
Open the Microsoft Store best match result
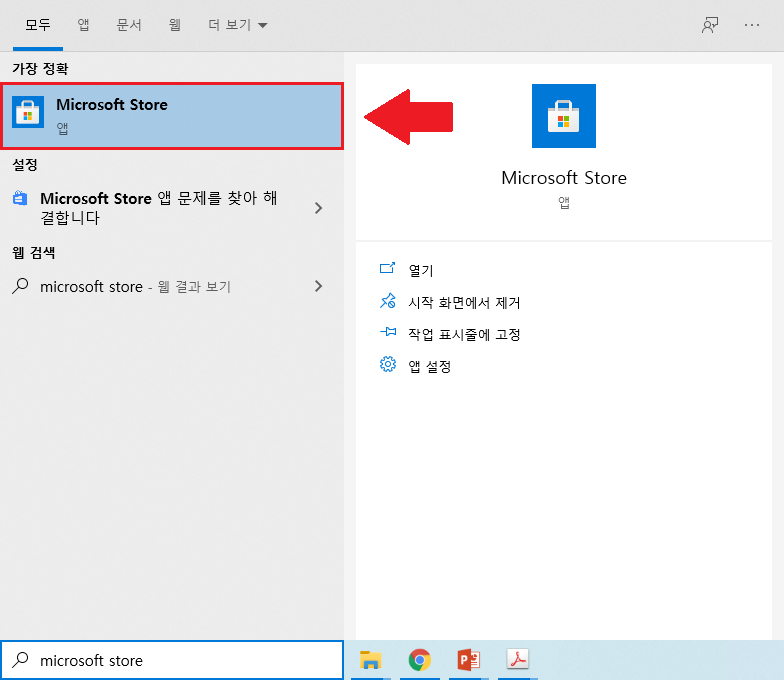click(x=172, y=116)
